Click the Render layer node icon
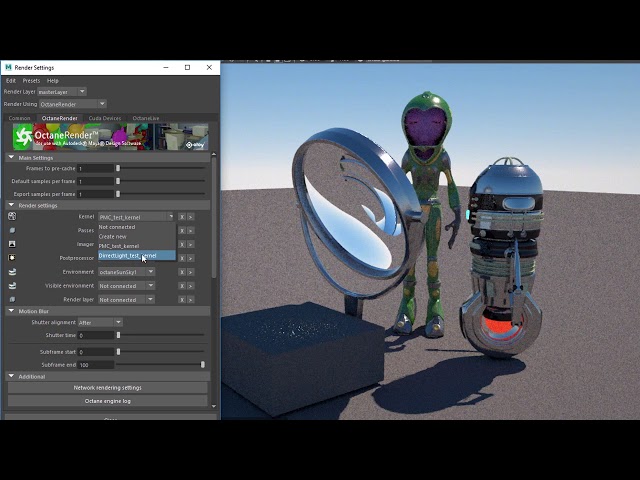Screen dimensions: 640x480 12,300
